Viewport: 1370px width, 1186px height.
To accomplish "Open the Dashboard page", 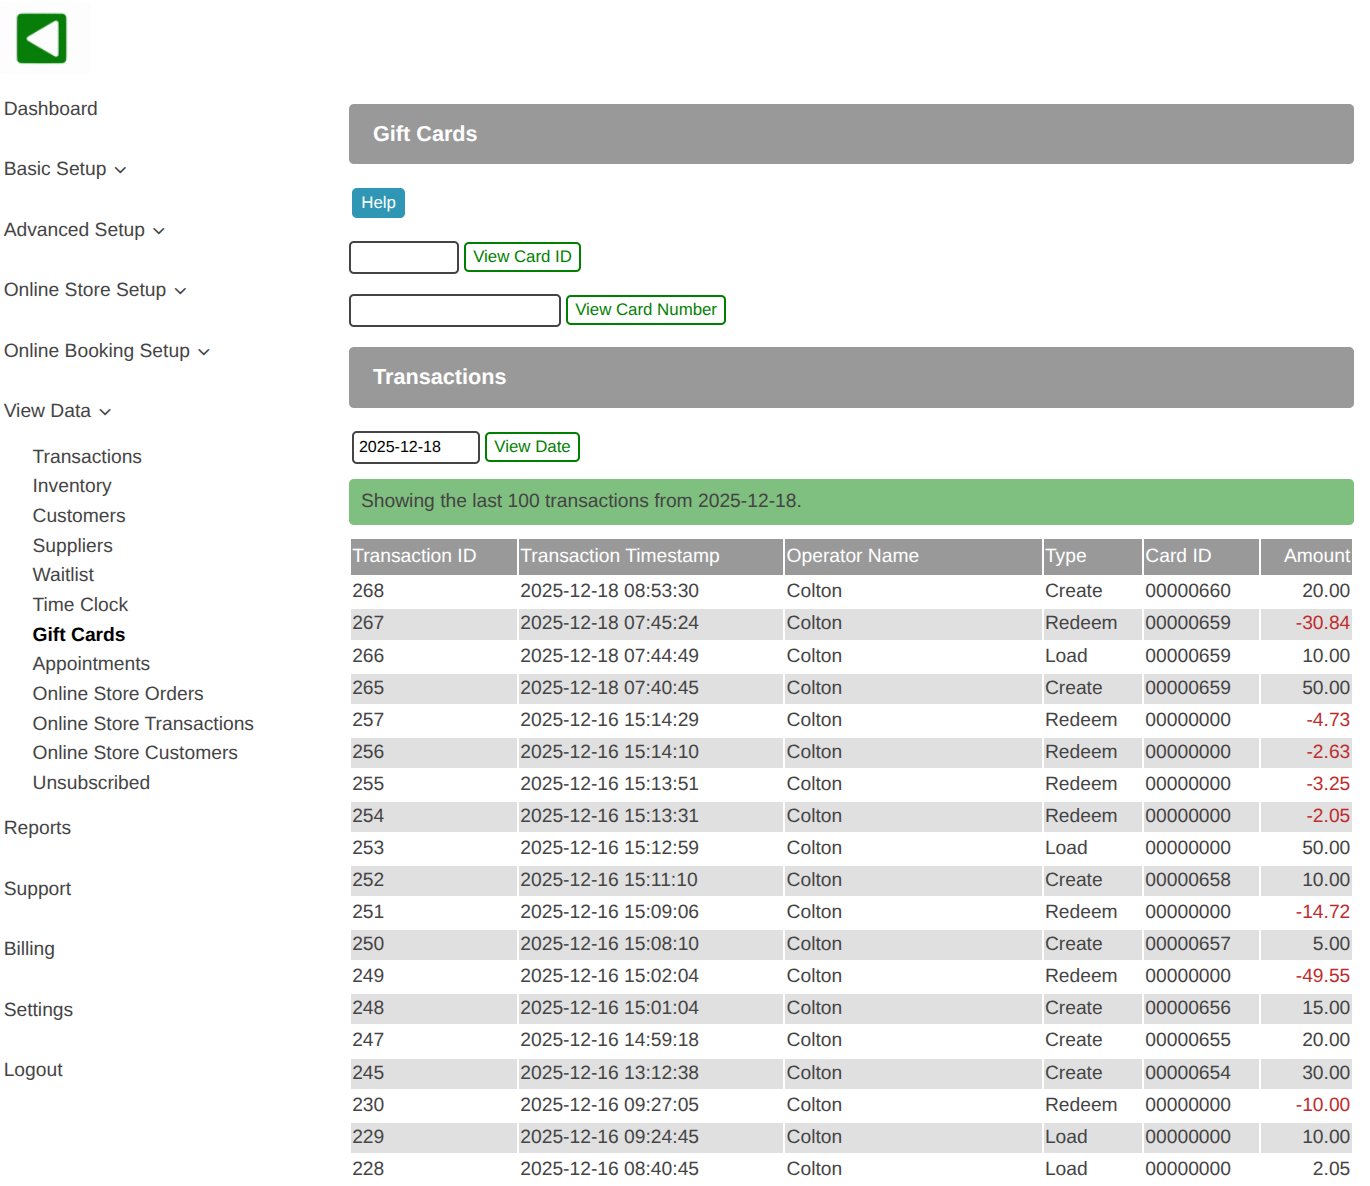I will pos(51,109).
